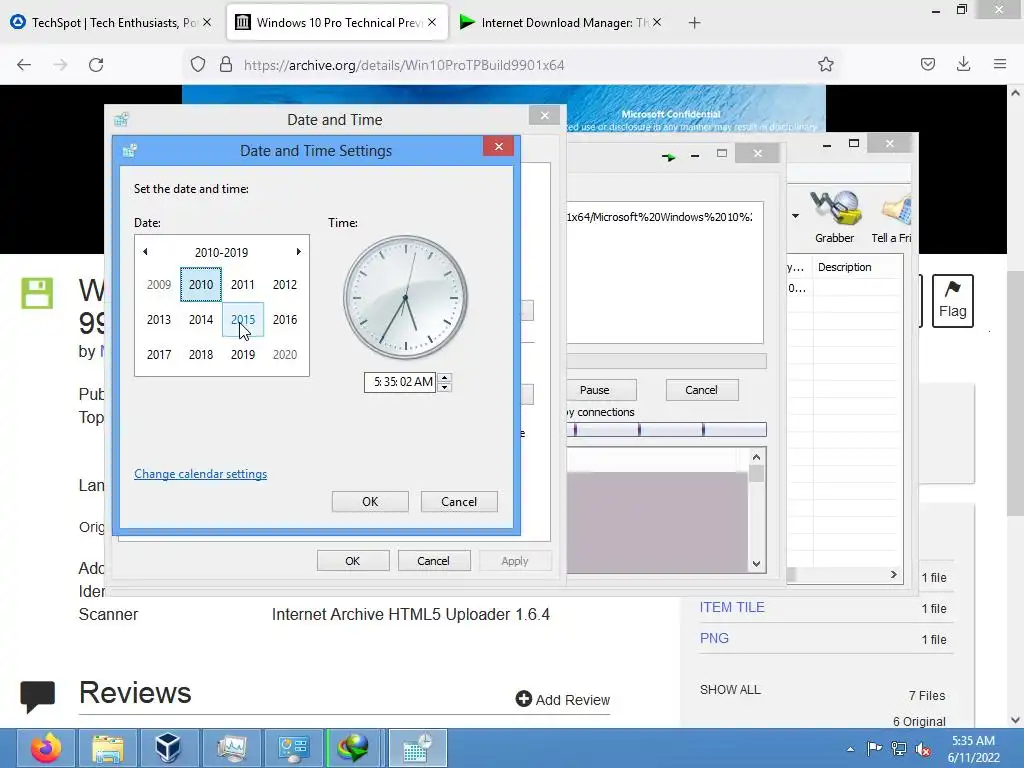Increase time with the spinner up arrow

click(x=444, y=377)
